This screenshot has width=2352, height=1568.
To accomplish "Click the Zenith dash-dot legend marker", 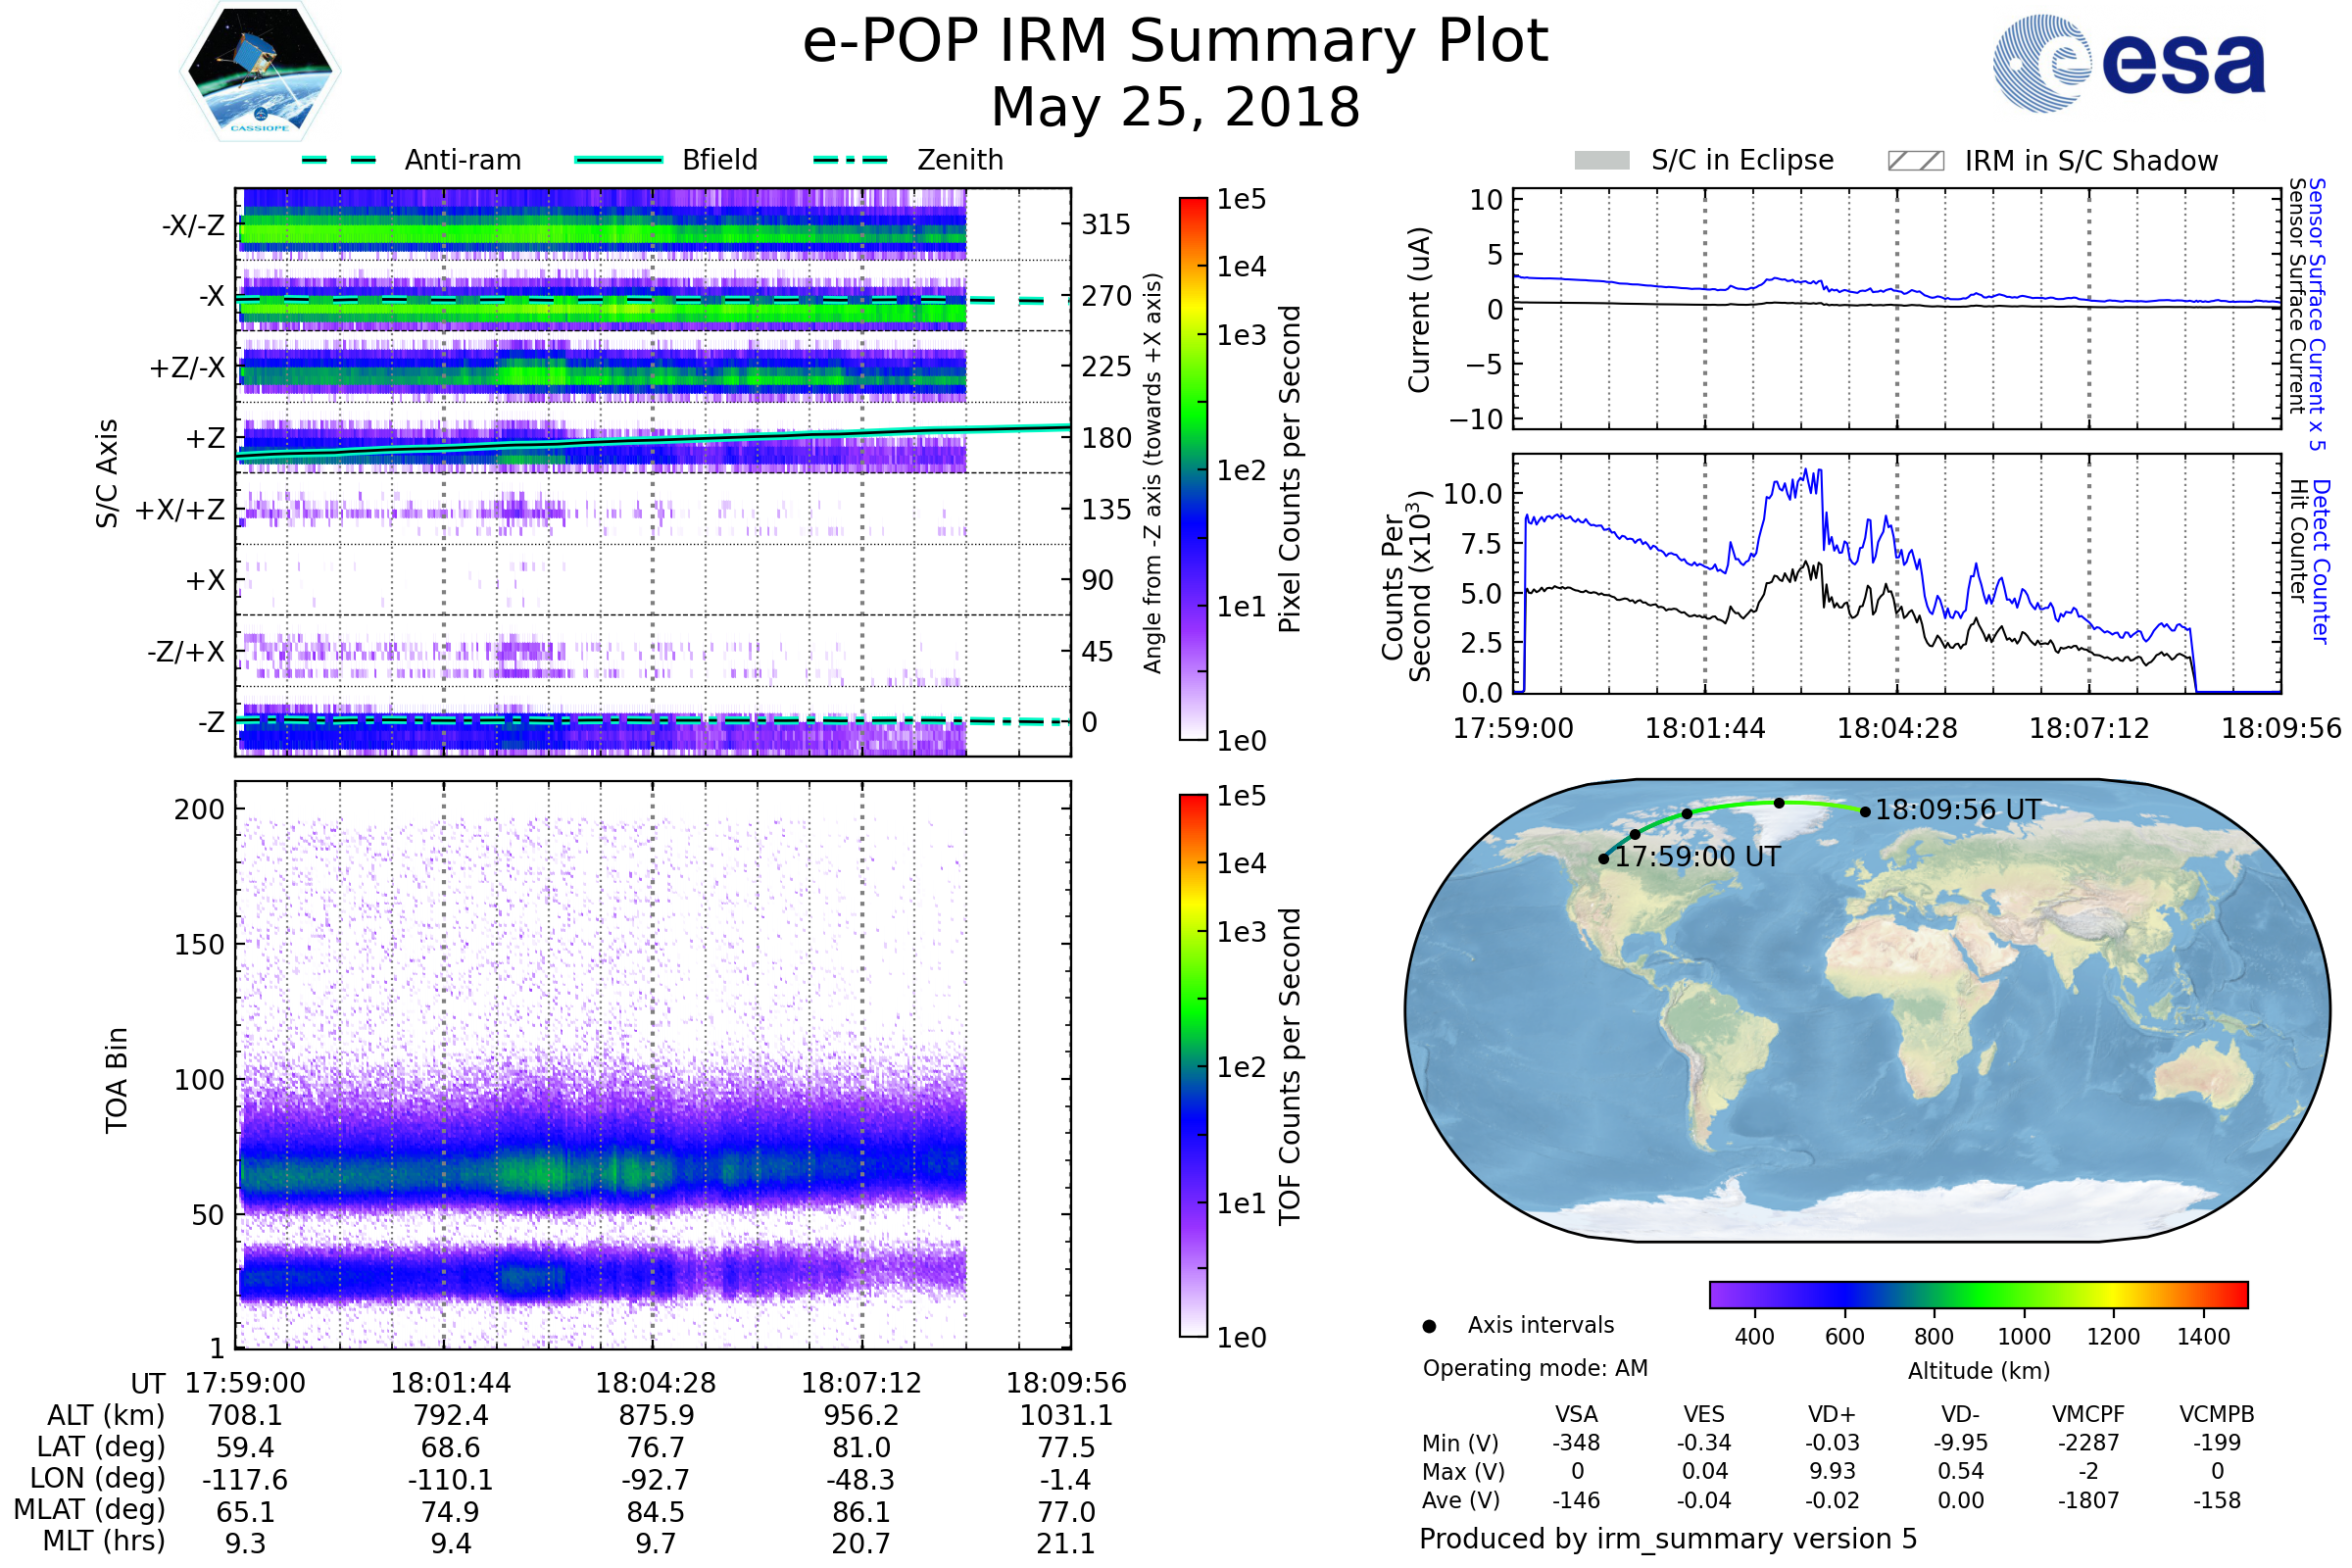I will (851, 160).
